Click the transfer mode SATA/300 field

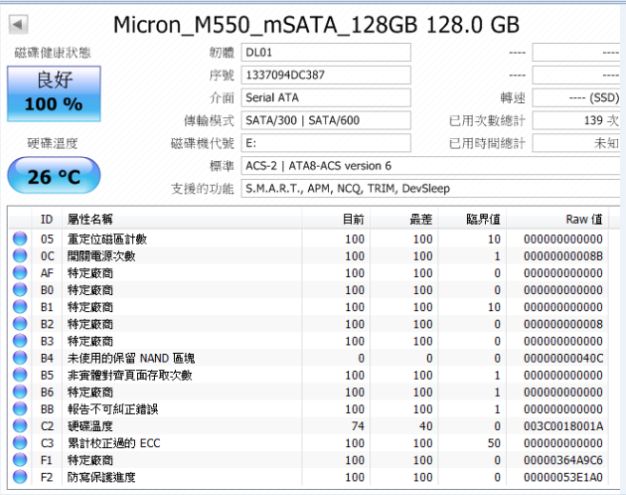(x=325, y=120)
